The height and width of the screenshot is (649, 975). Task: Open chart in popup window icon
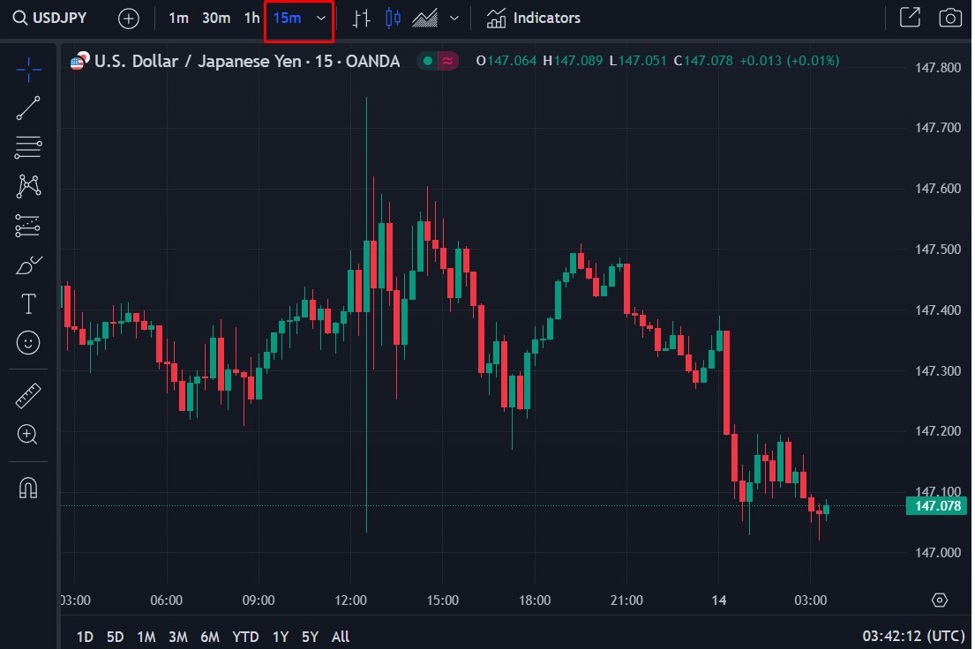[910, 17]
